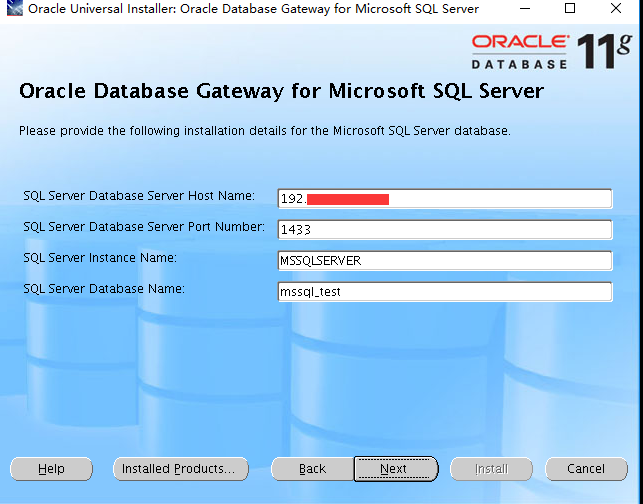Image resolution: width=643 pixels, height=504 pixels.
Task: Cancel the gateway installation
Action: click(x=586, y=468)
